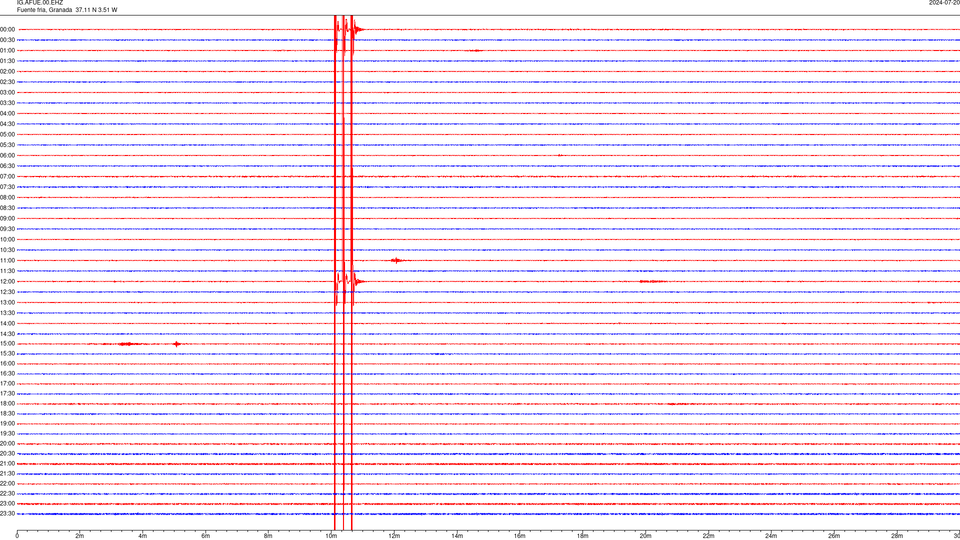960x540 pixels.
Task: Select the 22:00 time label
Action: [7, 484]
